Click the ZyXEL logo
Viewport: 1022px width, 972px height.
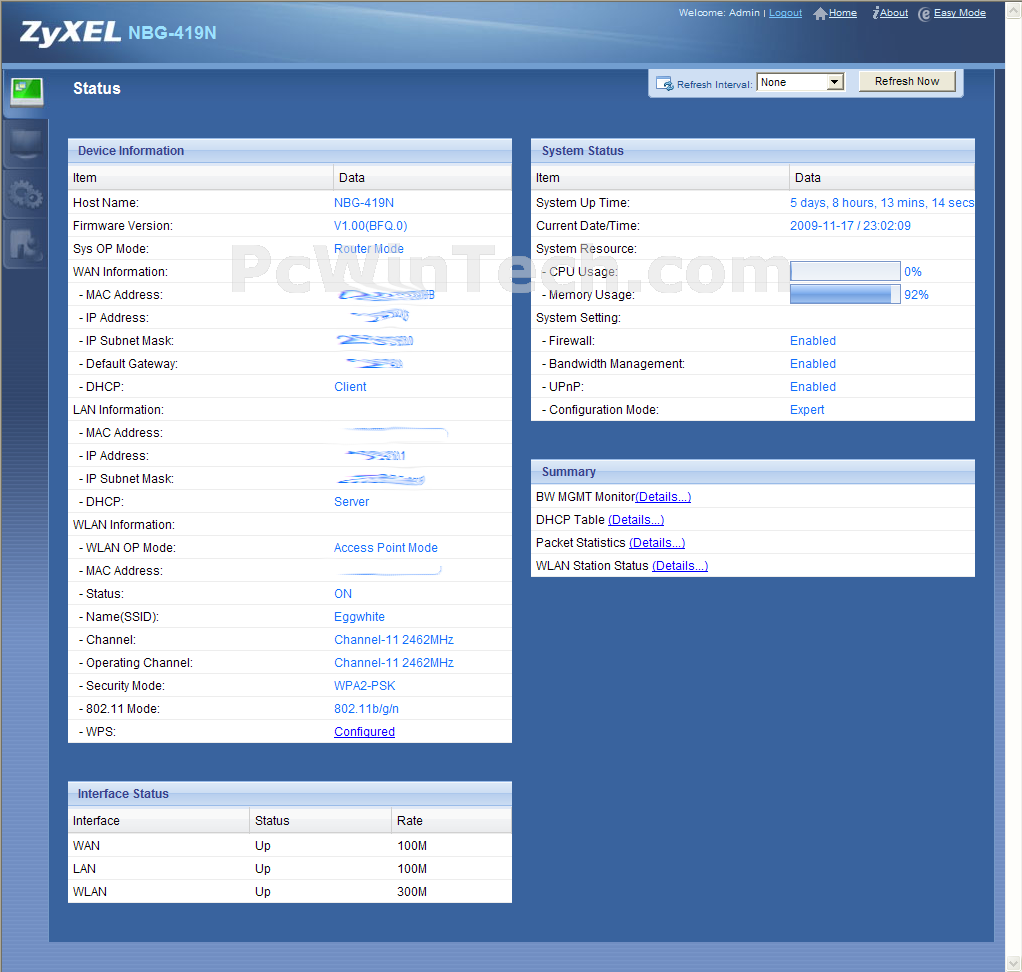70,33
